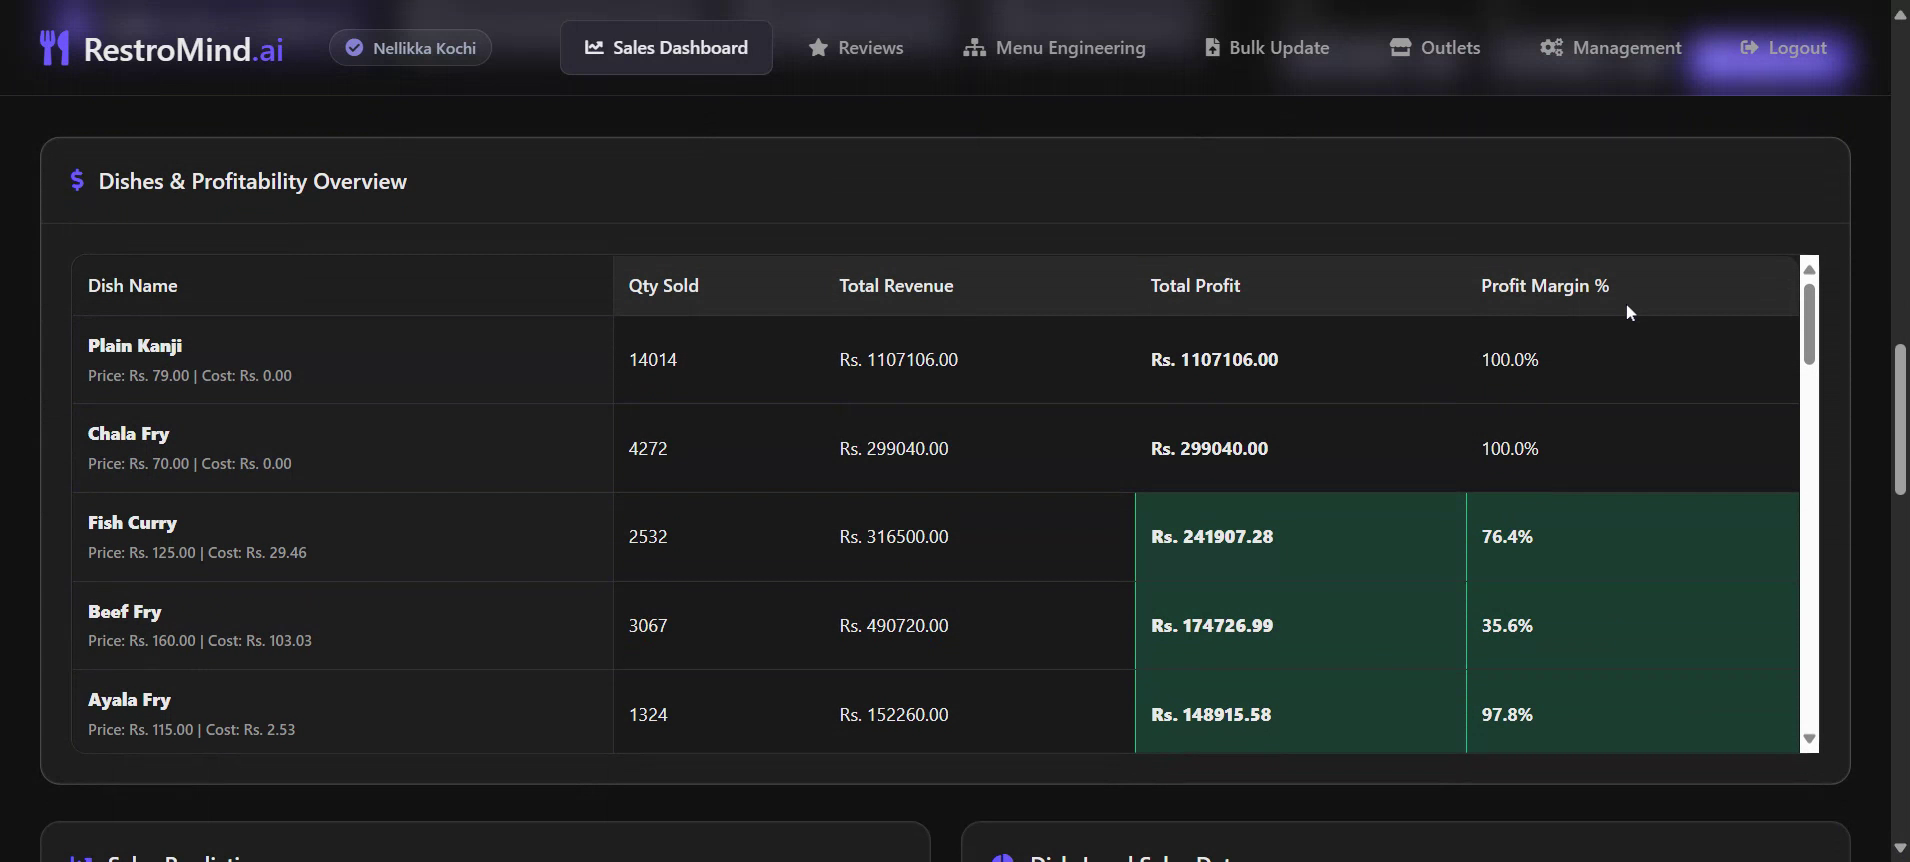Select the Chala Fry dish name
Viewport: 1910px width, 862px height.
[128, 434]
